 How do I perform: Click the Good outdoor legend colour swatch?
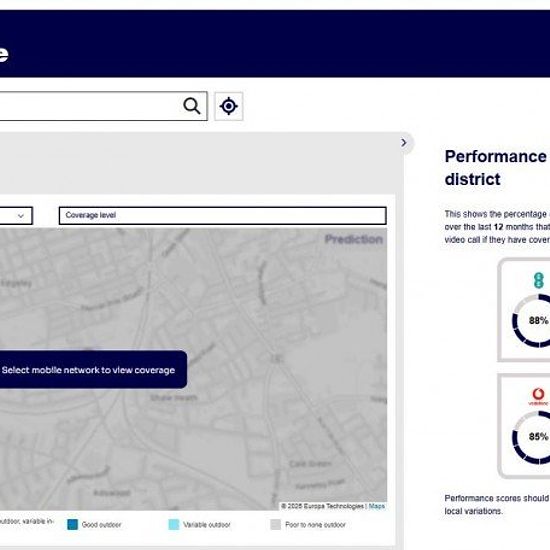click(72, 524)
